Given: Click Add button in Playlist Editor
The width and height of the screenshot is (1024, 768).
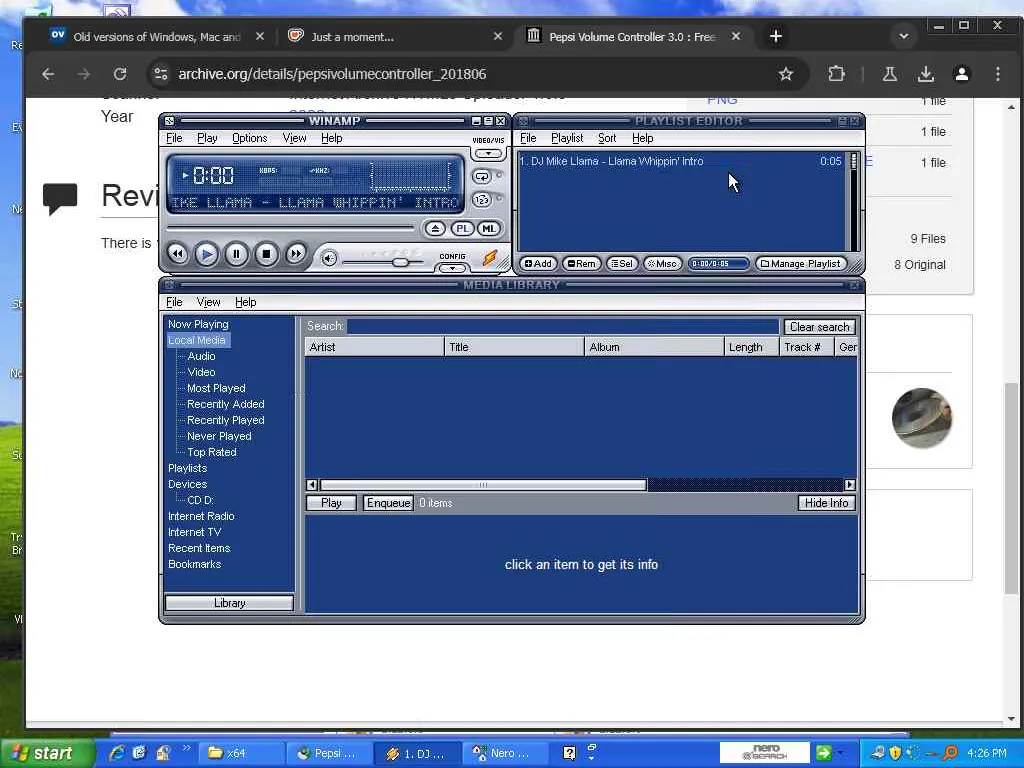Looking at the screenshot, I should [538, 263].
